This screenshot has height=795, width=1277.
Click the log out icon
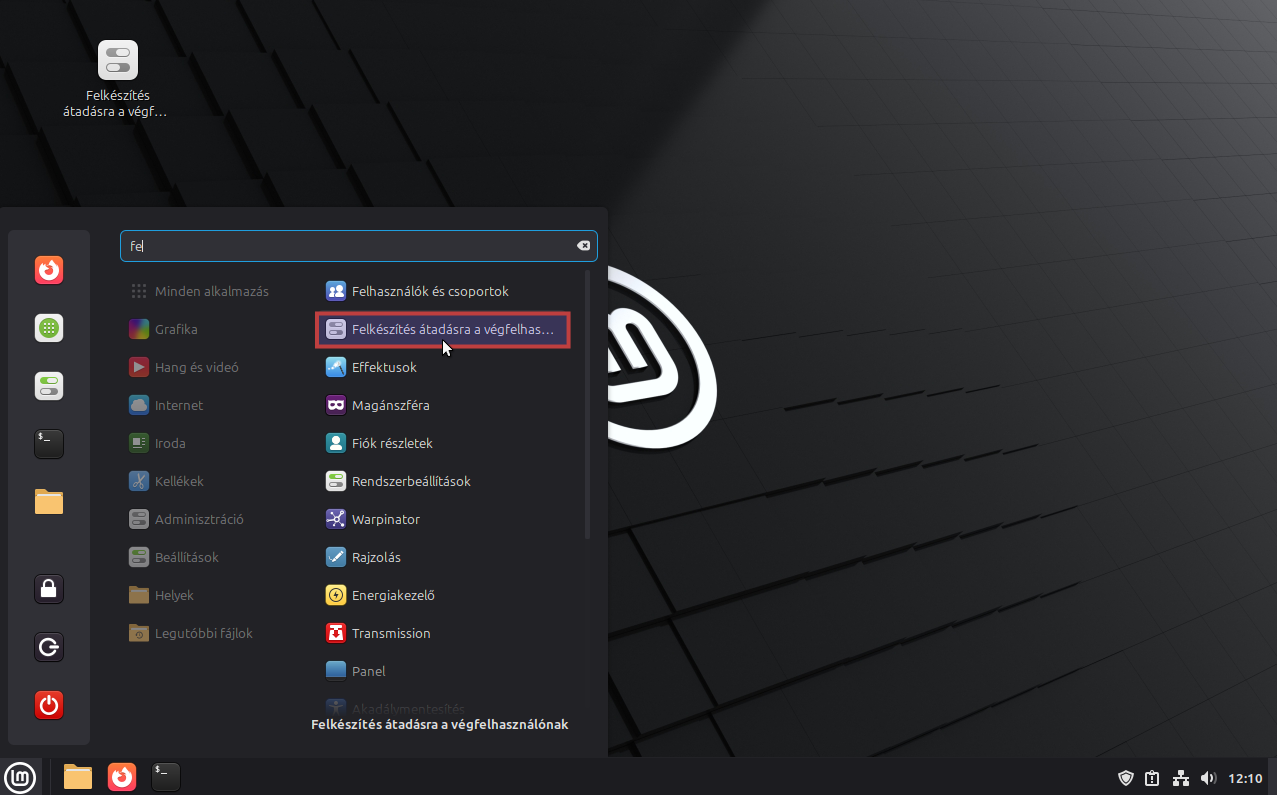[x=49, y=647]
